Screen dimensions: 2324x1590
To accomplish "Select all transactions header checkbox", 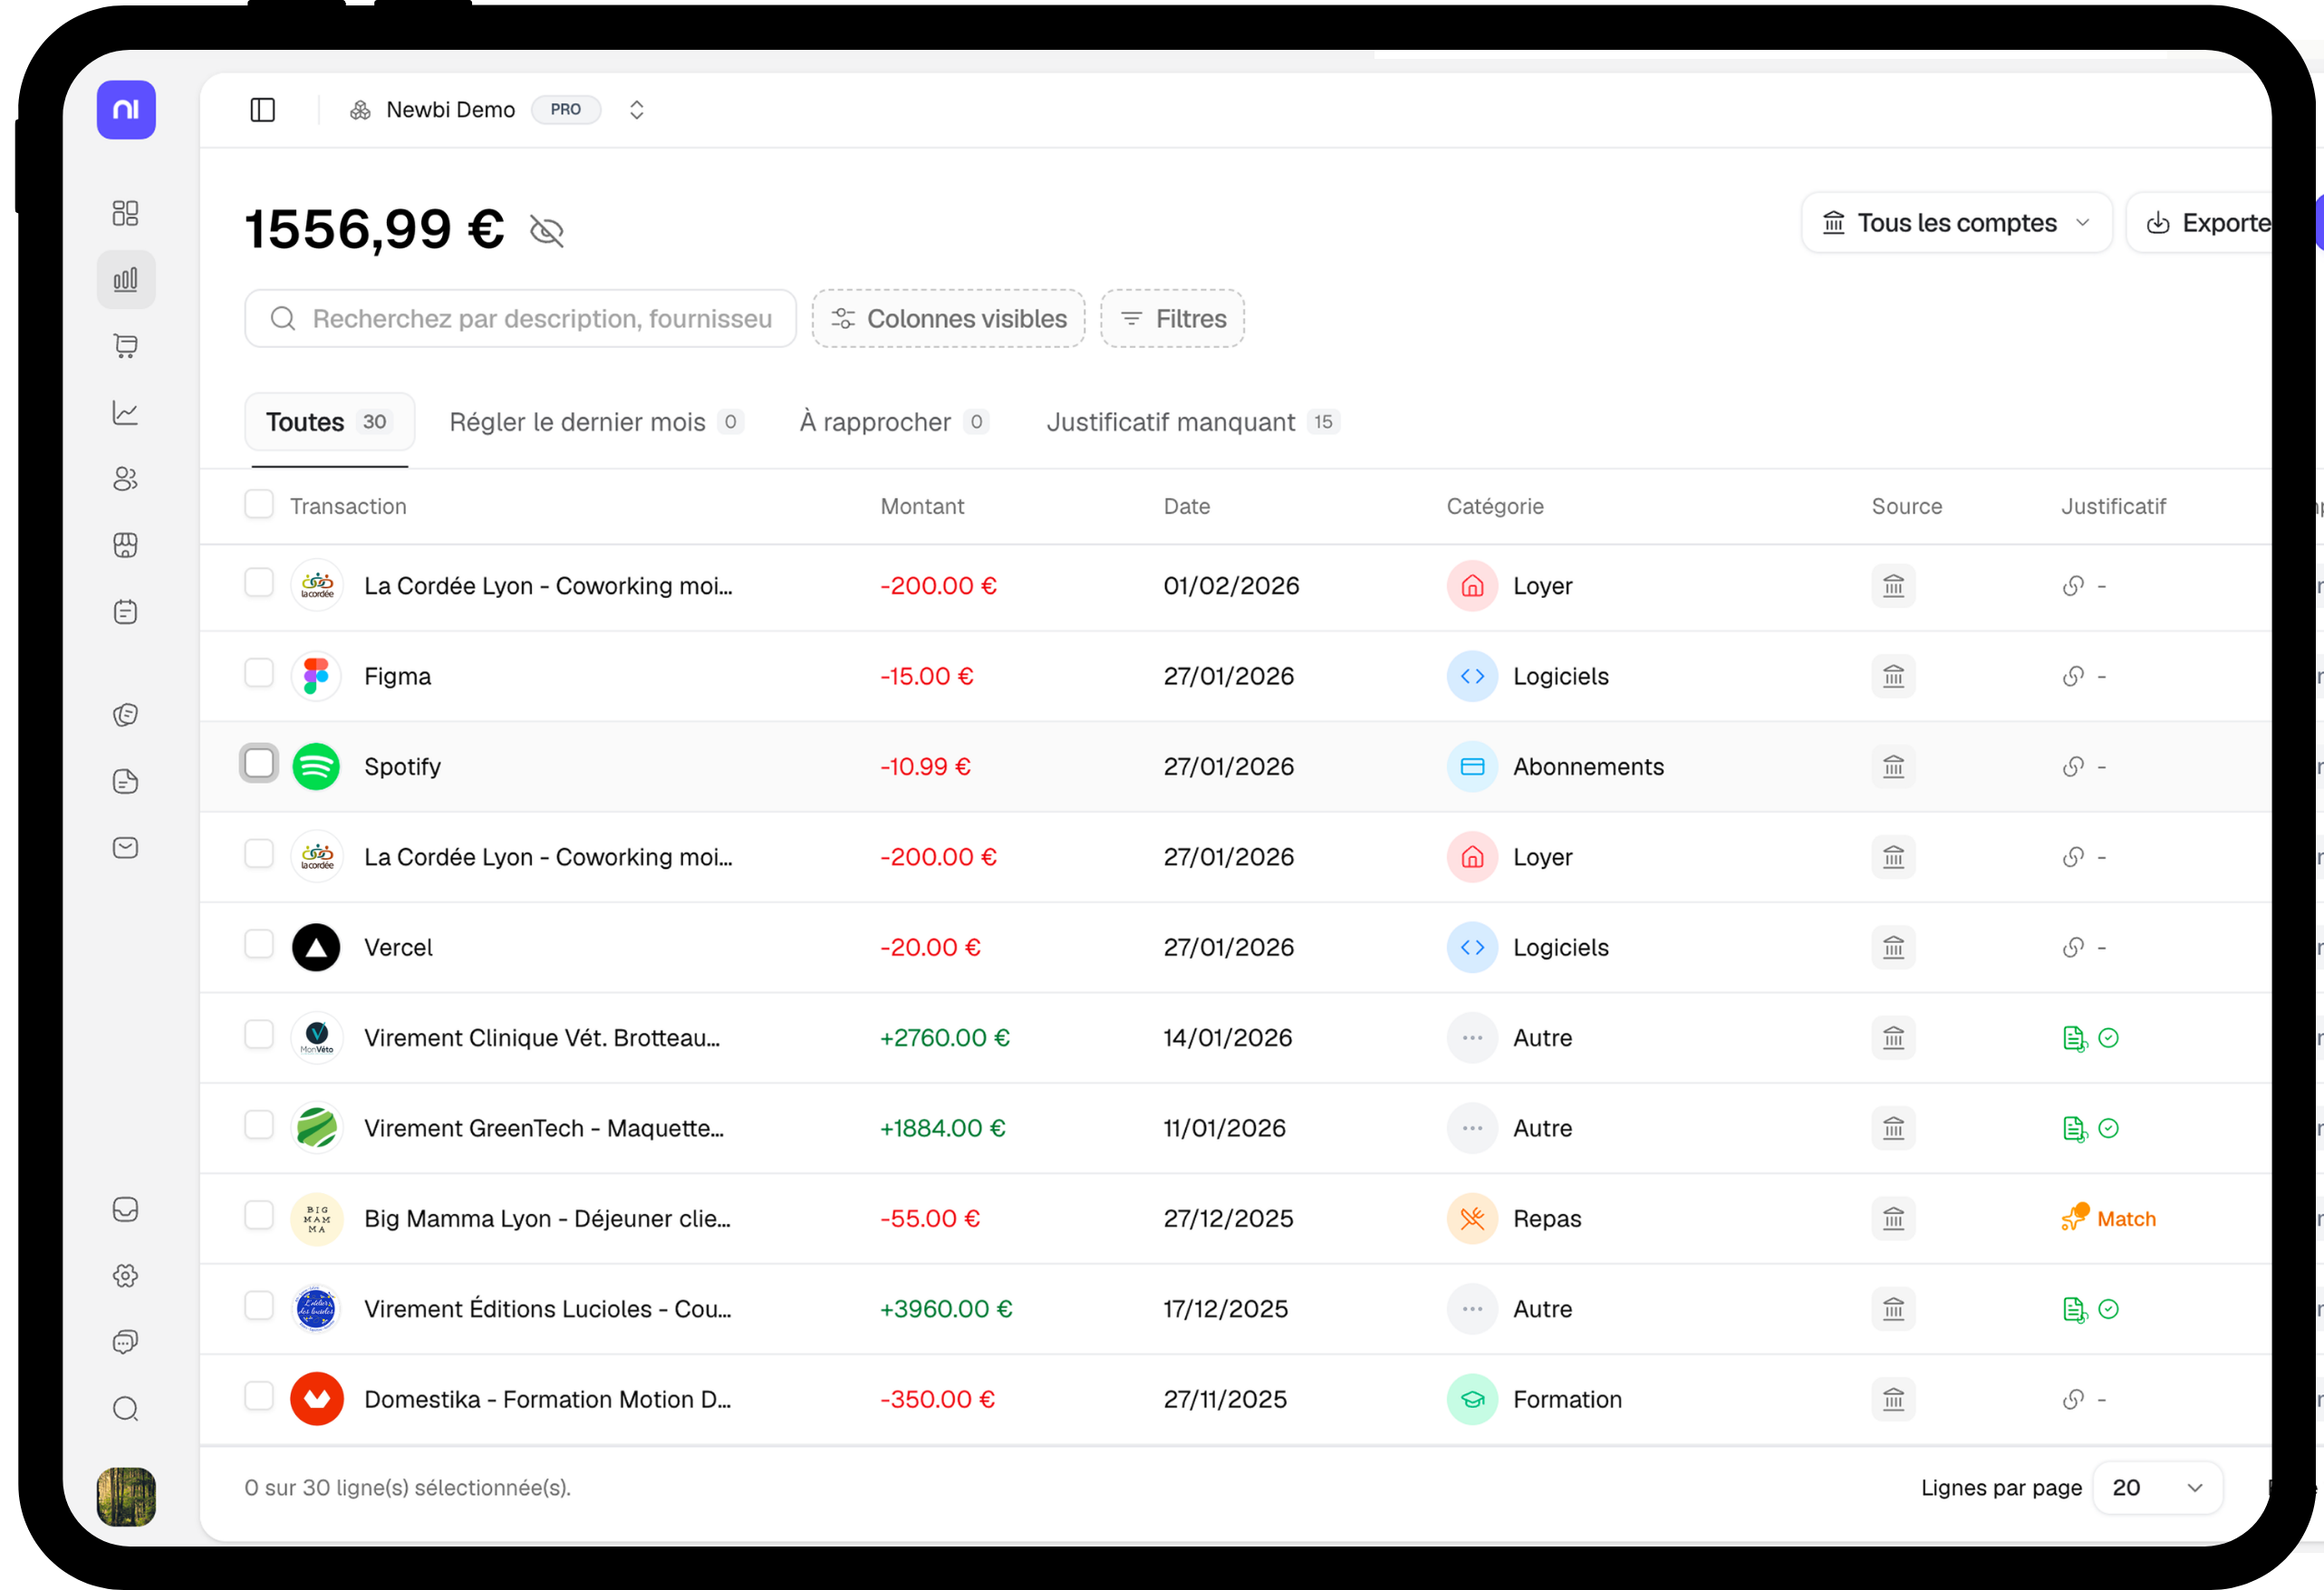I will pyautogui.click(x=259, y=505).
